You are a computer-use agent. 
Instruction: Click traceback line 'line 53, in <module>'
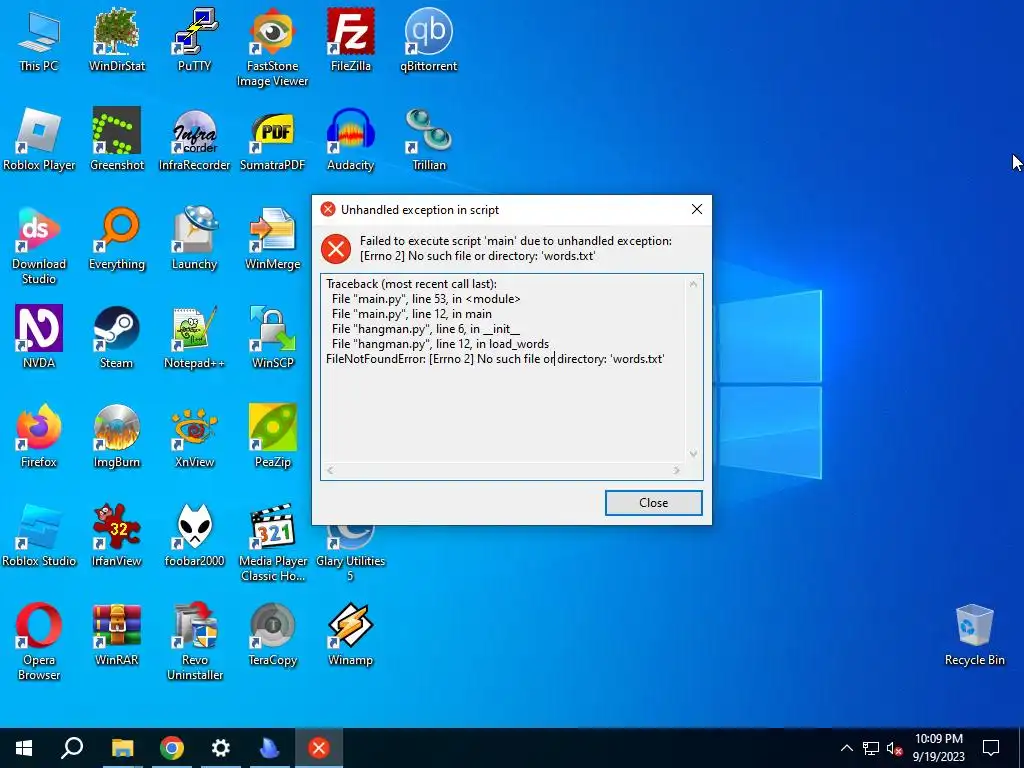pos(426,298)
